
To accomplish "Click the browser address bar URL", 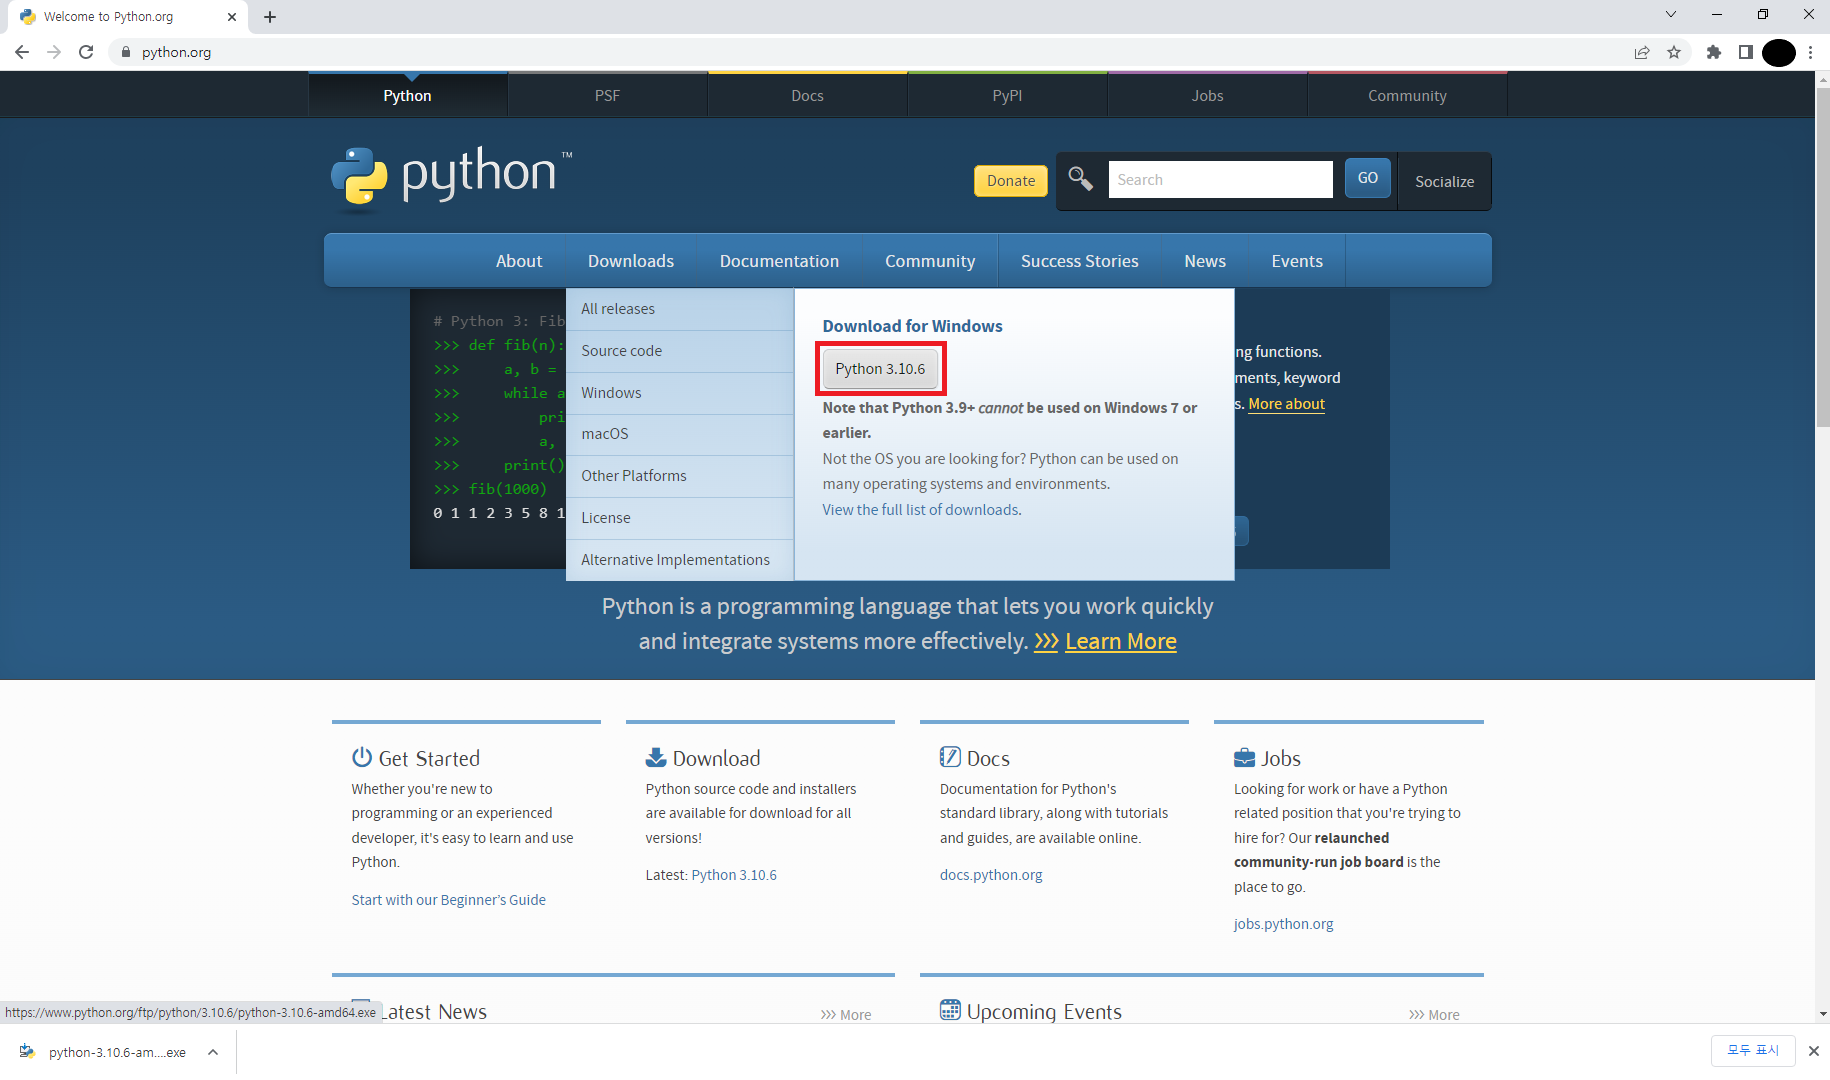I will (x=176, y=52).
